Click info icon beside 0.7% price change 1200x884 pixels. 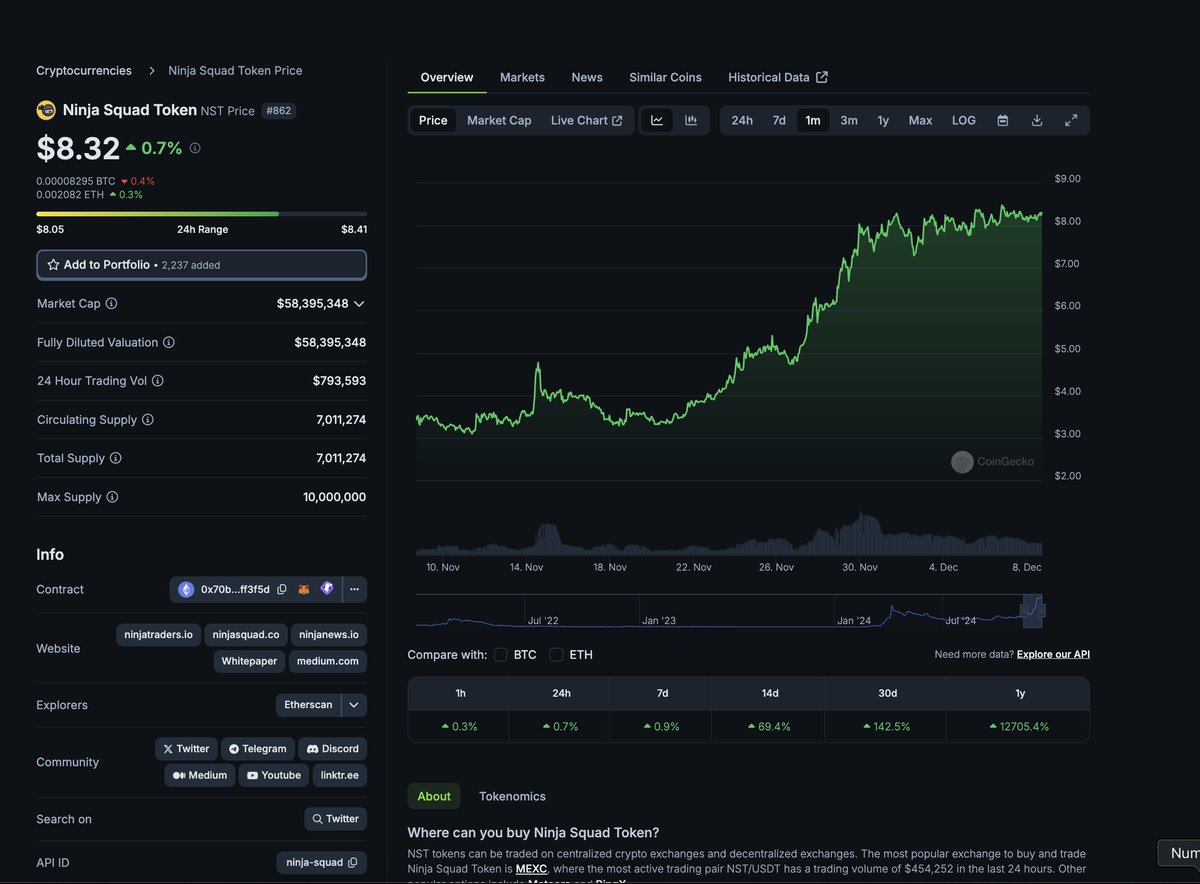click(x=195, y=148)
